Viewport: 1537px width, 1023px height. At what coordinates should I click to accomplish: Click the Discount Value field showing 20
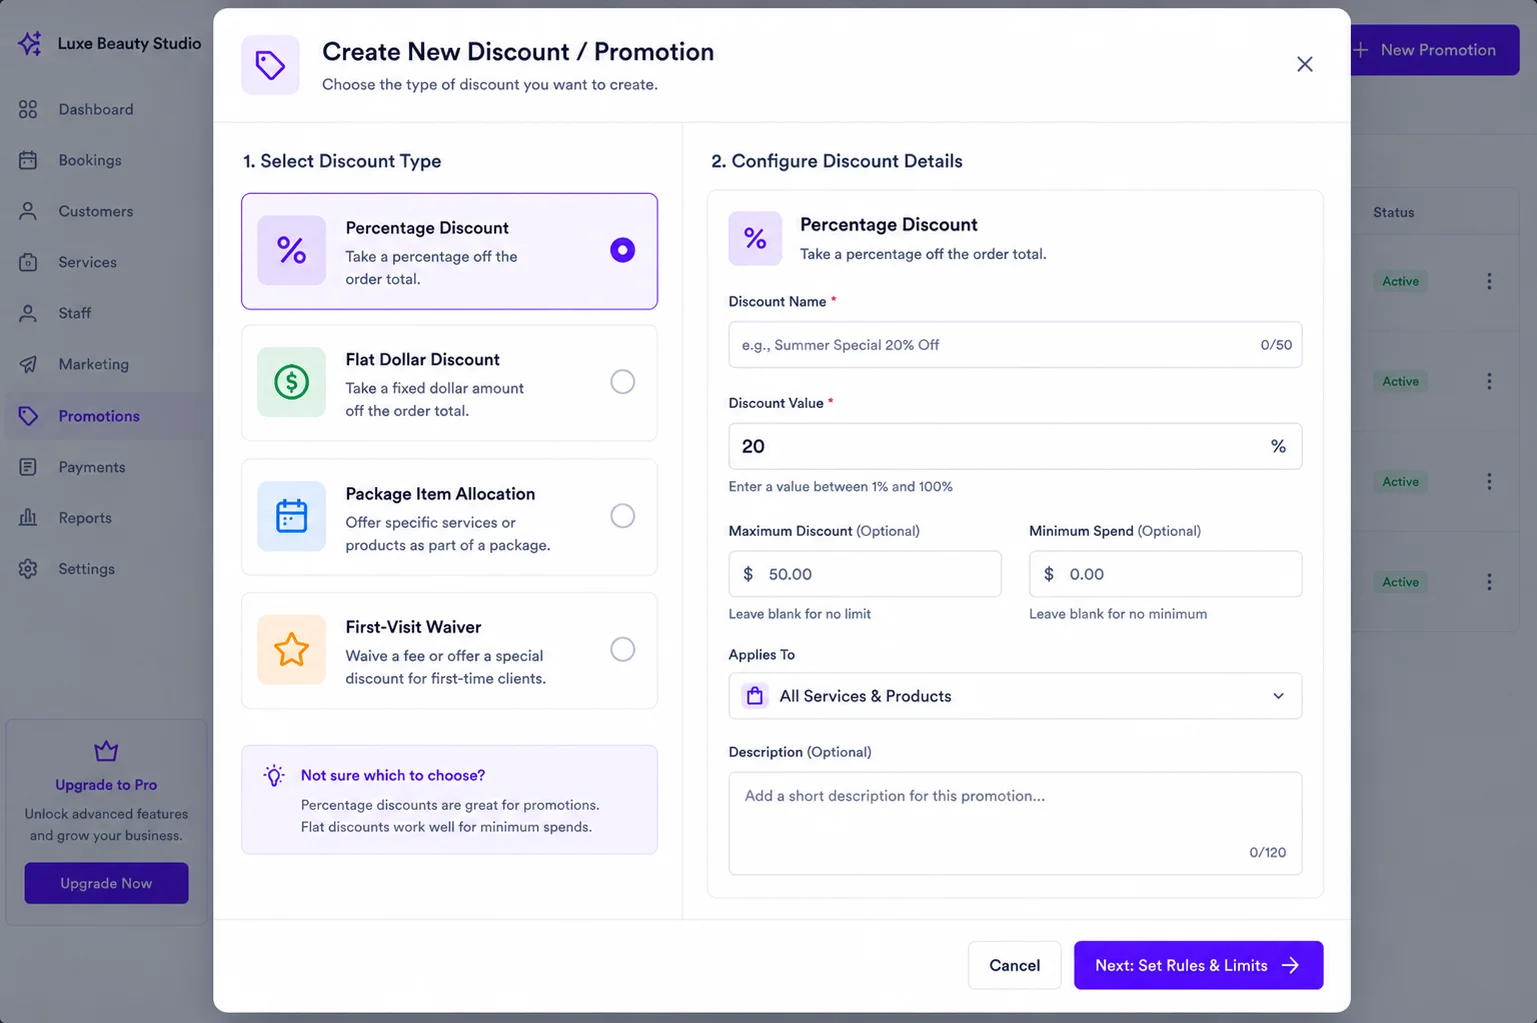[x=1015, y=446]
